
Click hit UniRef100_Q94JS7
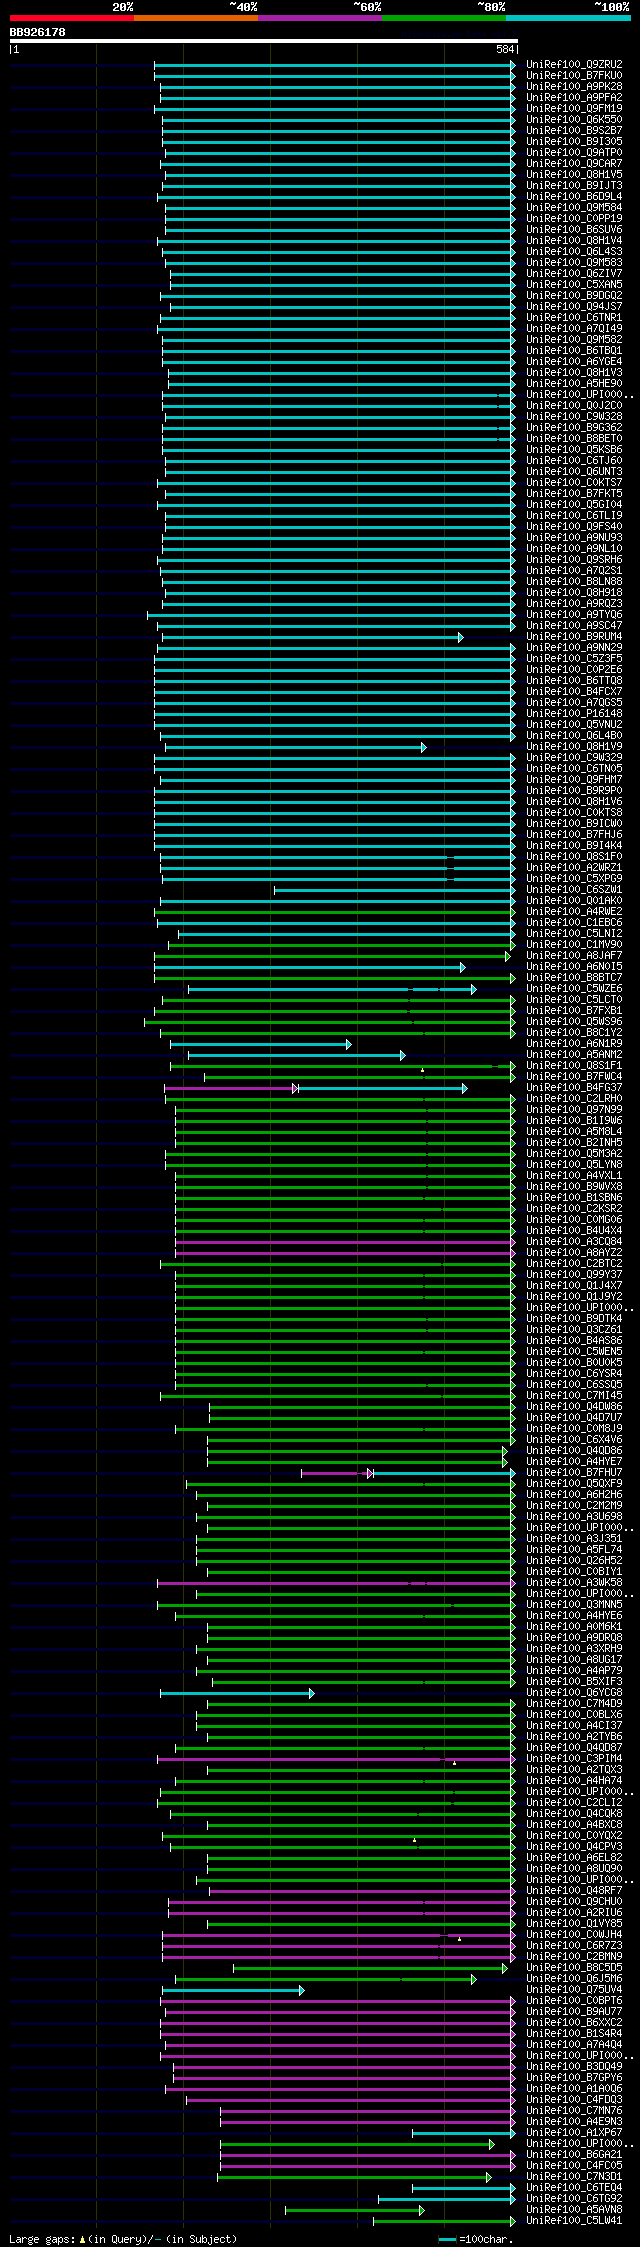click(x=574, y=306)
